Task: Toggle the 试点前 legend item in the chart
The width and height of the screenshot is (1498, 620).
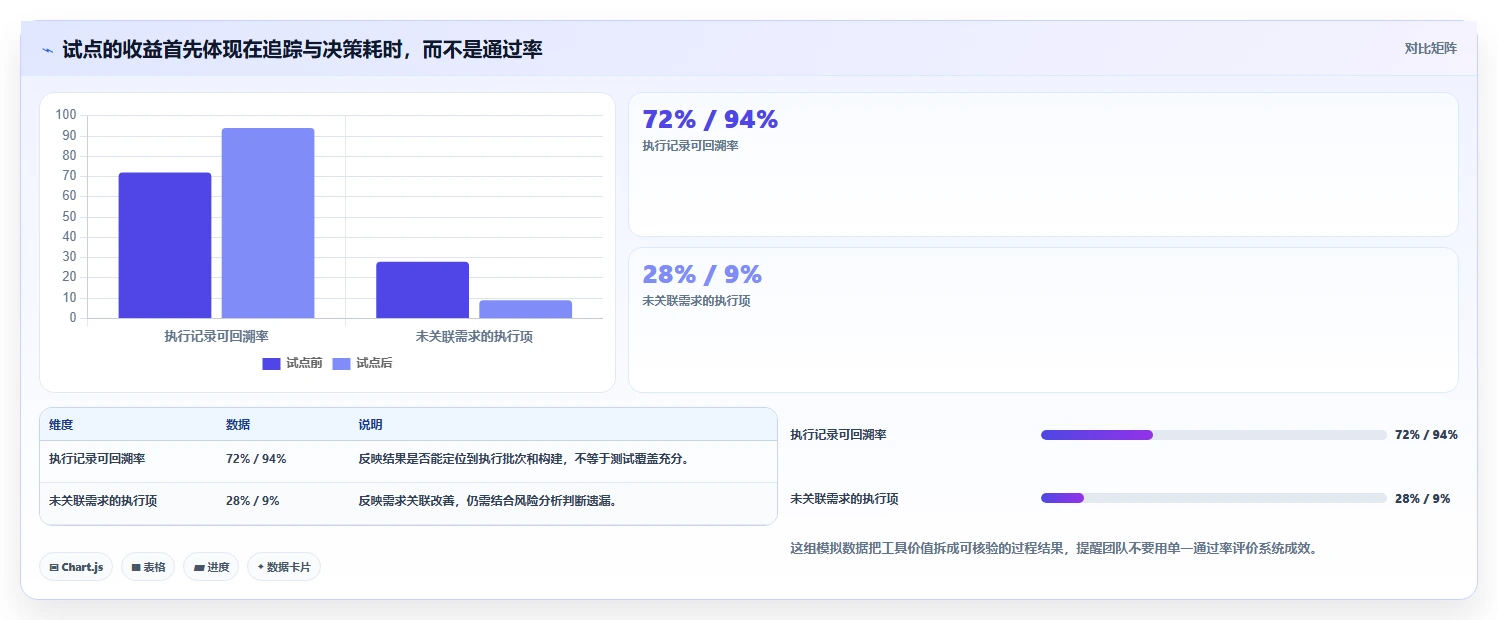Action: click(292, 363)
